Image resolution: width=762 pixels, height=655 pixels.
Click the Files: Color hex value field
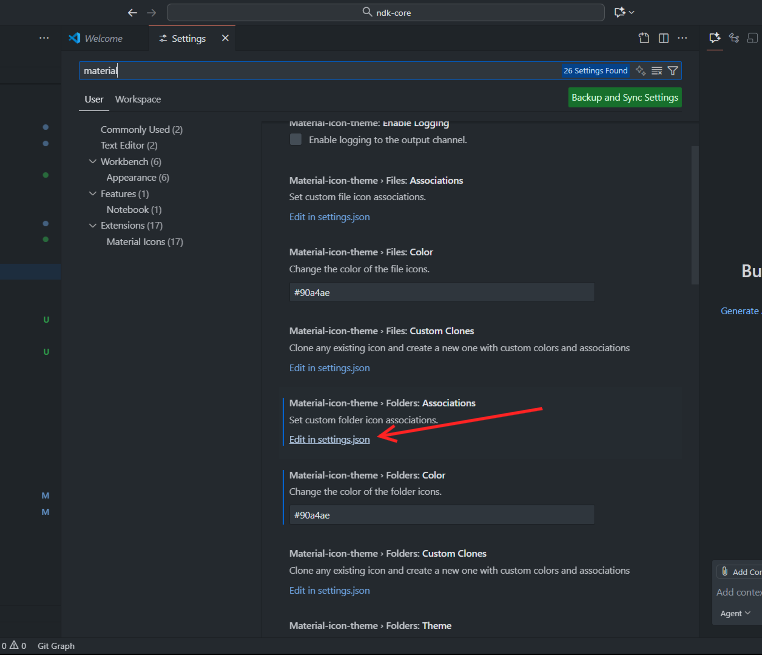(441, 292)
